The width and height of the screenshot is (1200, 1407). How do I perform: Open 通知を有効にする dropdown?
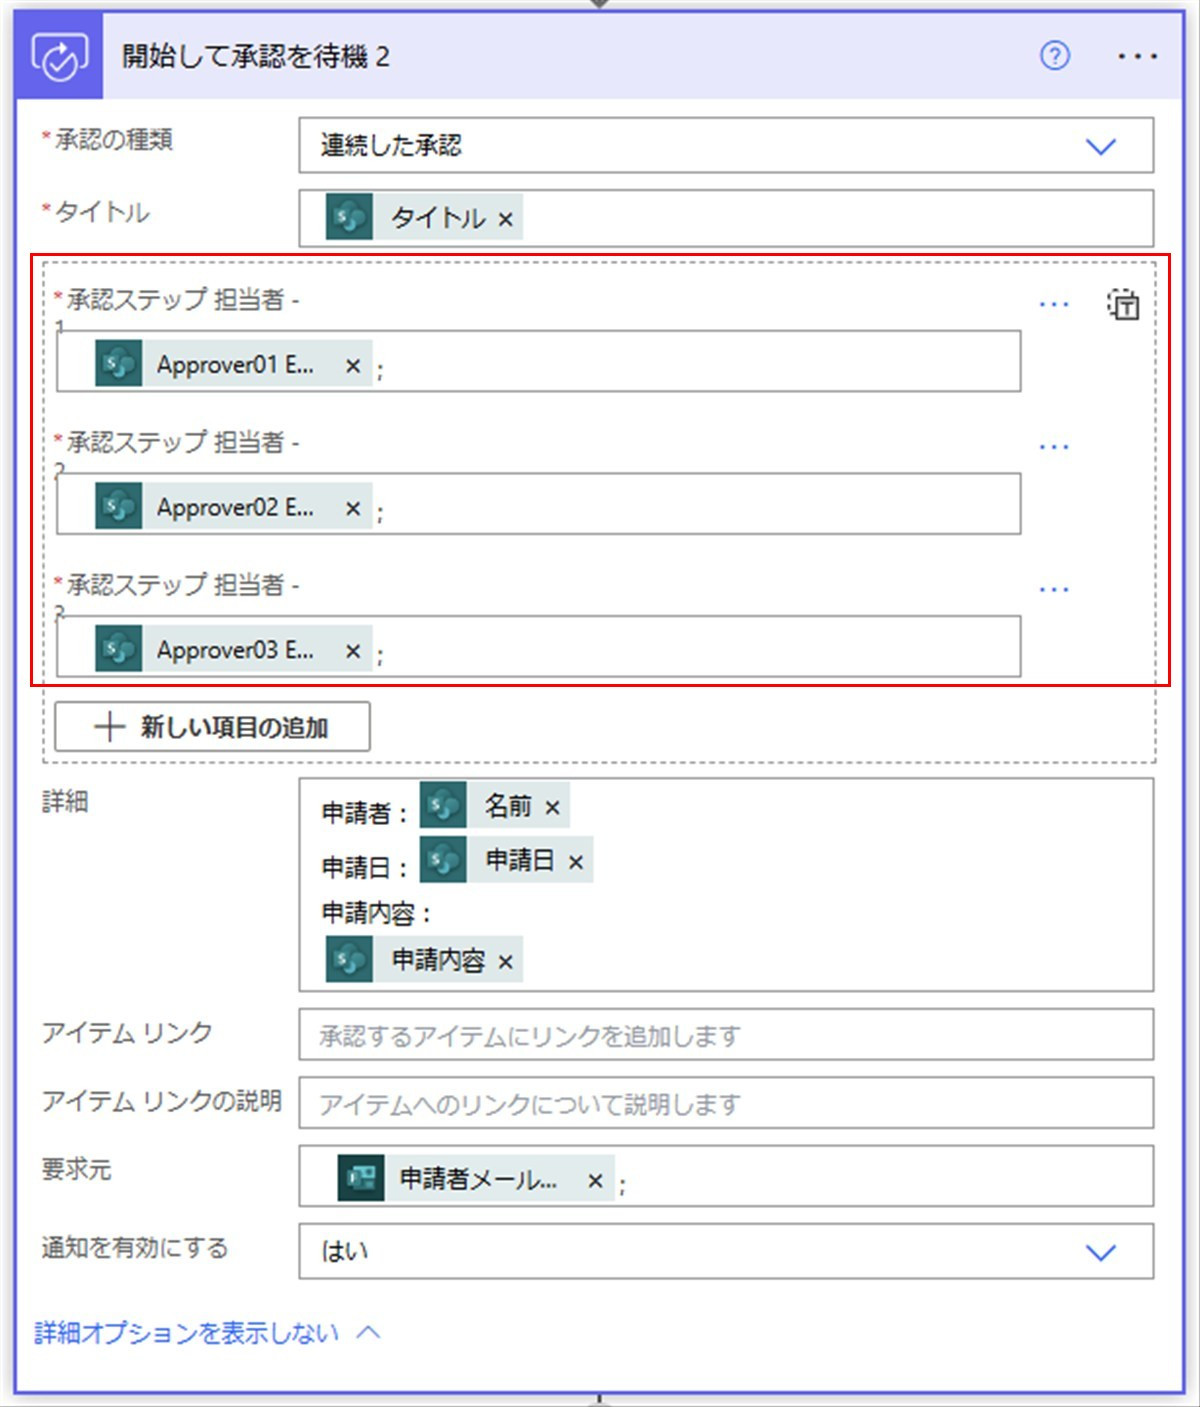pyautogui.click(x=1100, y=1252)
